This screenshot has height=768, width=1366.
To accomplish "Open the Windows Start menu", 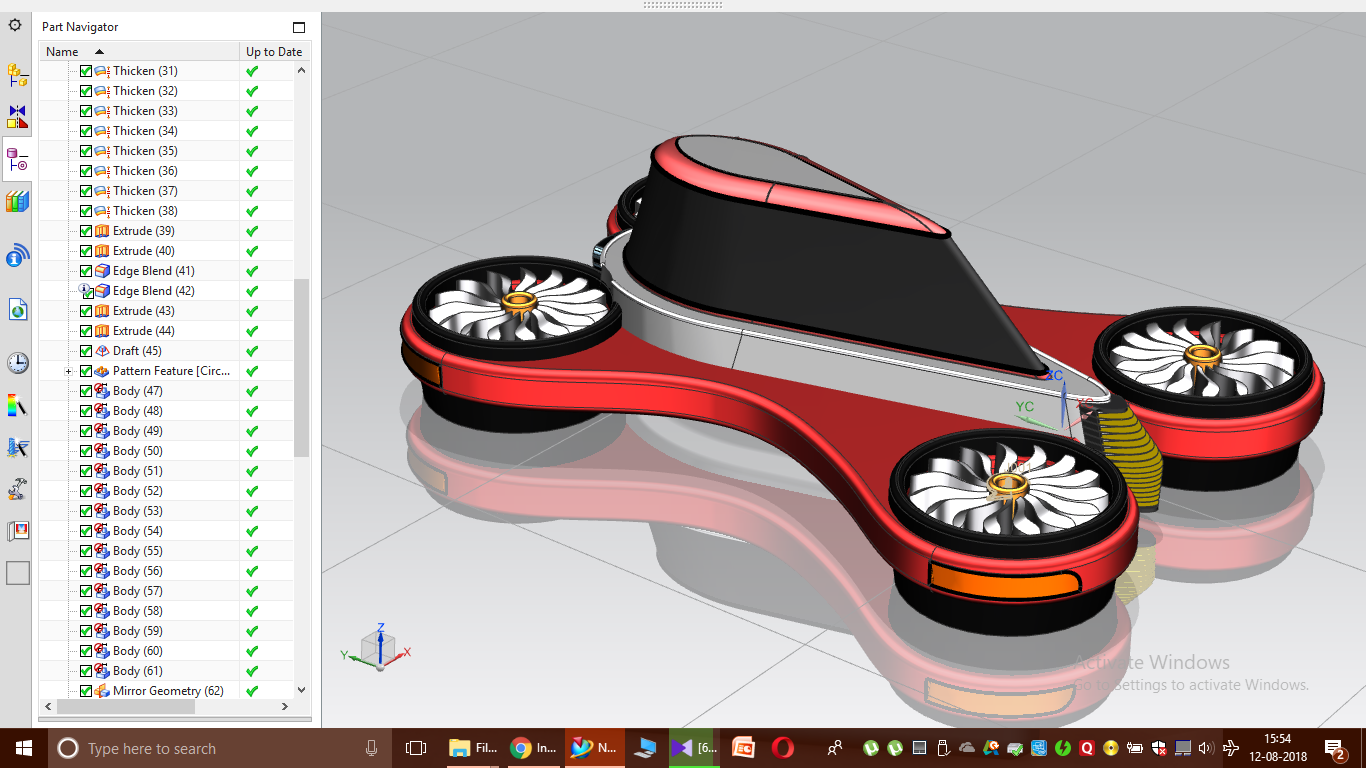I will tap(23, 748).
